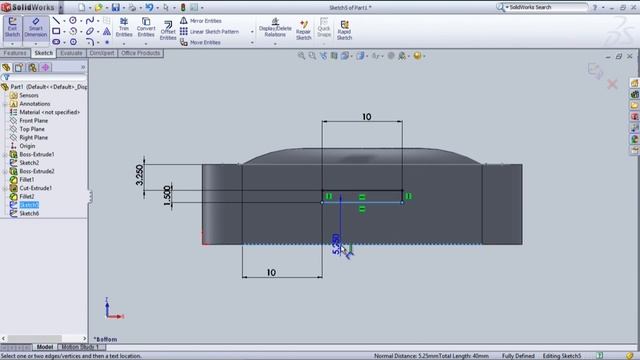640x360 pixels.
Task: Click the Undo icon
Action: (149, 7)
